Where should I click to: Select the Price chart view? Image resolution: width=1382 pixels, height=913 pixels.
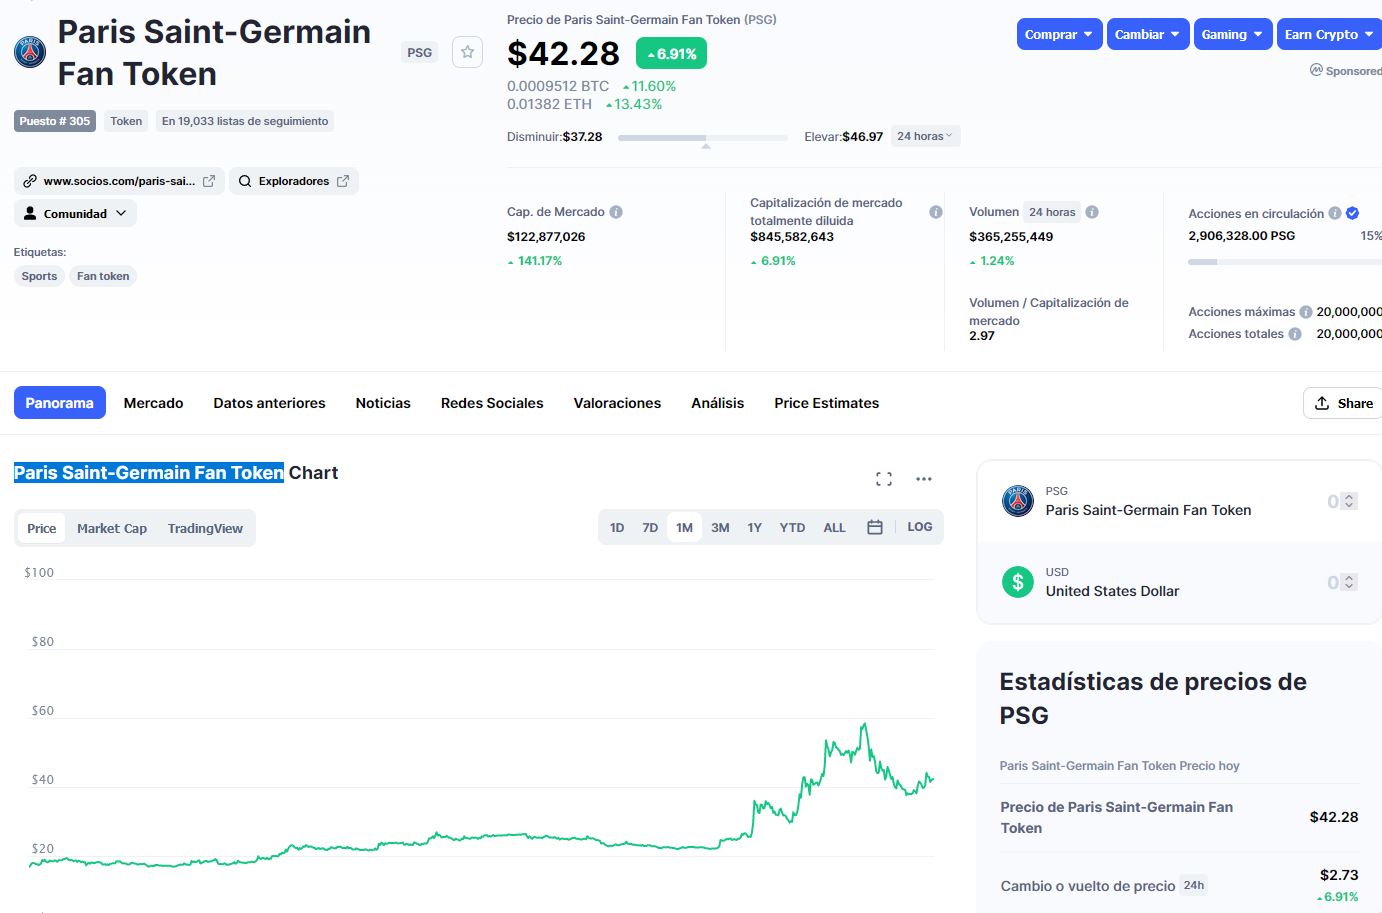coord(42,528)
